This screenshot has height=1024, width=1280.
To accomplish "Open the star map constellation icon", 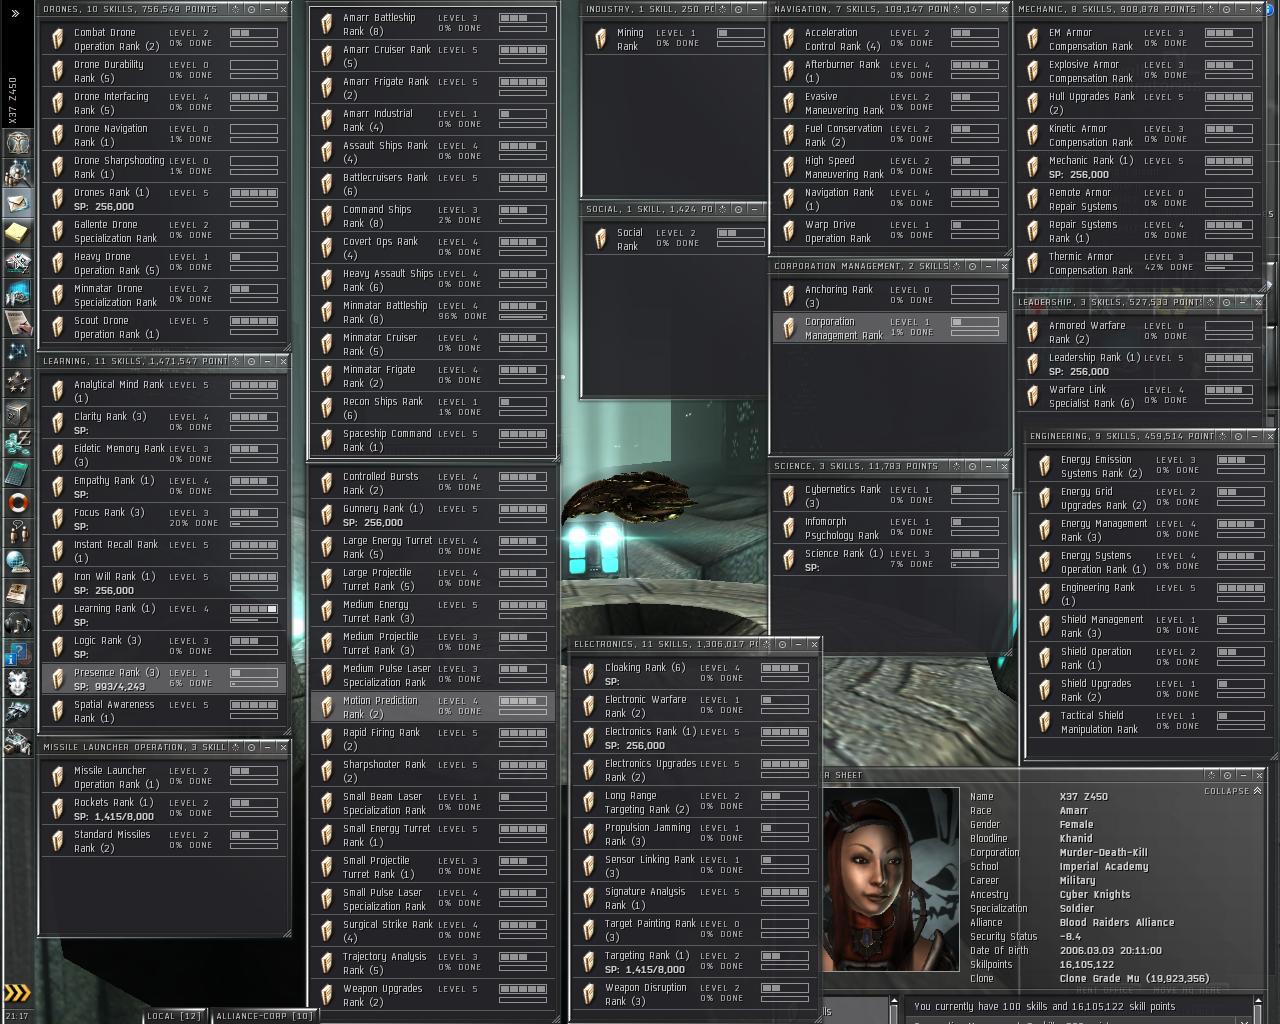I will pos(19,352).
